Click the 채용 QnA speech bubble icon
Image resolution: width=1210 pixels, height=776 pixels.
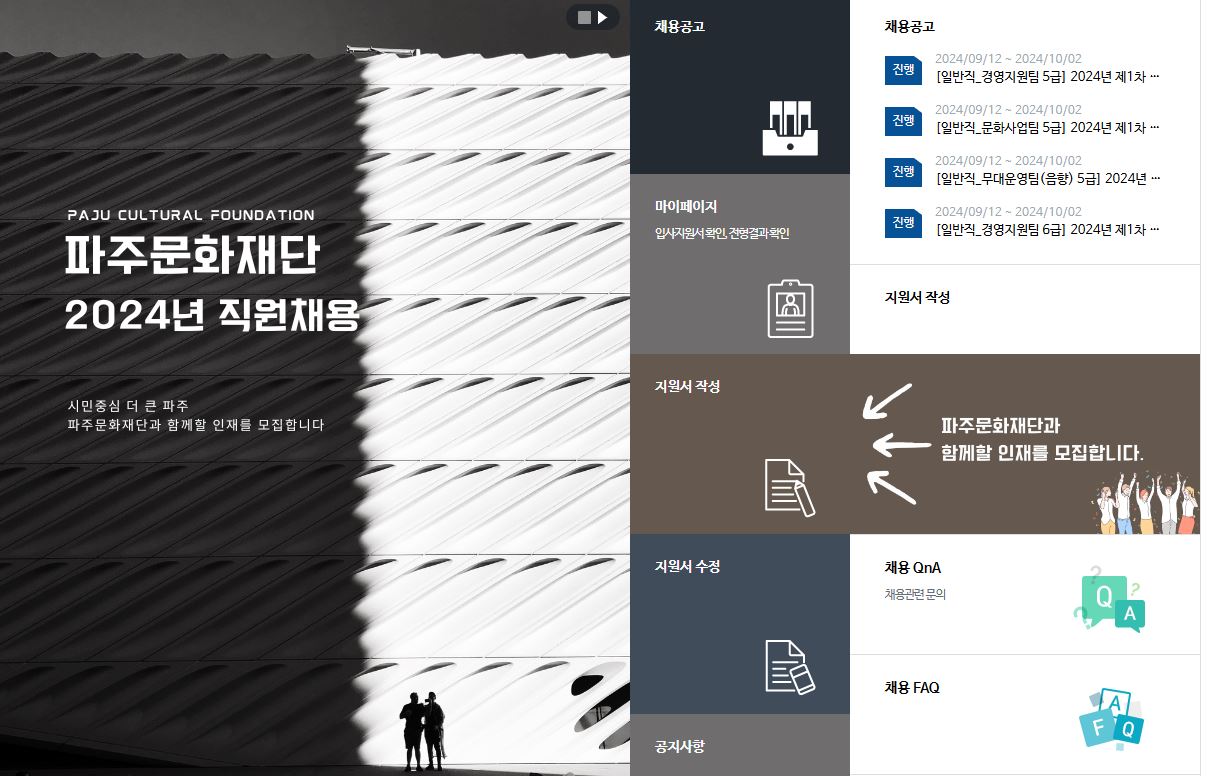tap(1108, 598)
